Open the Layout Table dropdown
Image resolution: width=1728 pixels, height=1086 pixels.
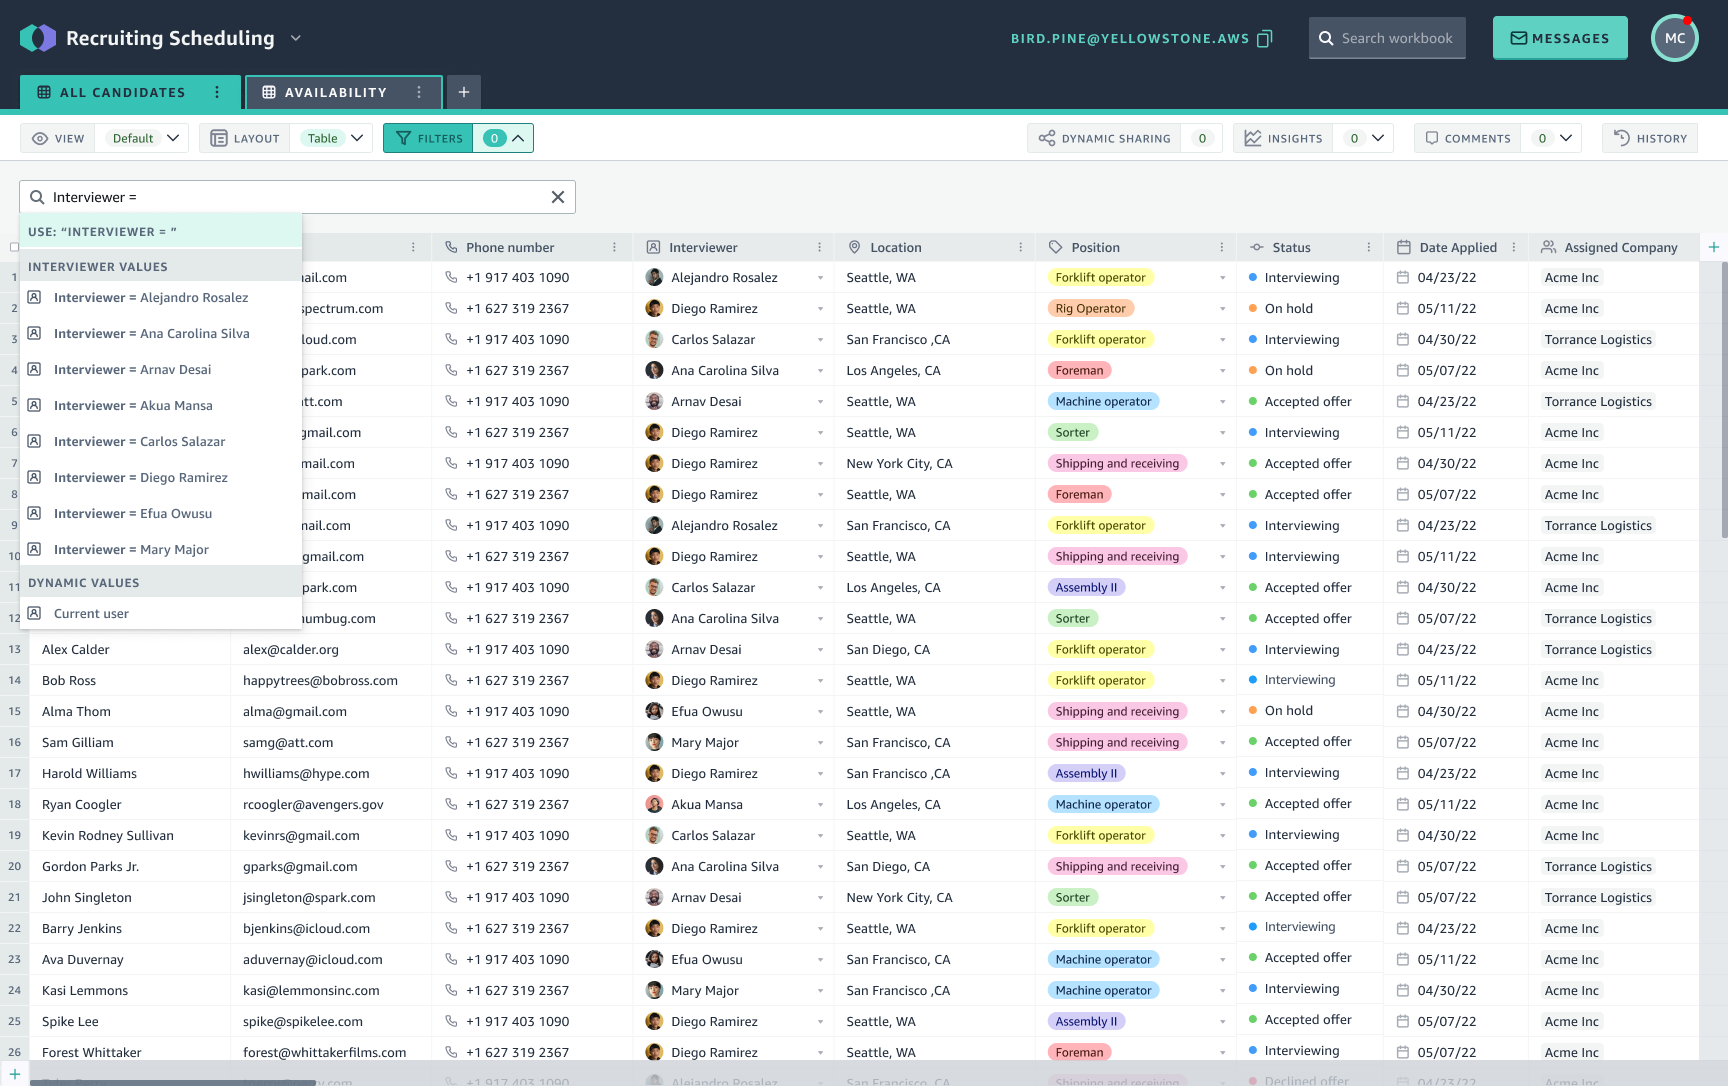333,138
